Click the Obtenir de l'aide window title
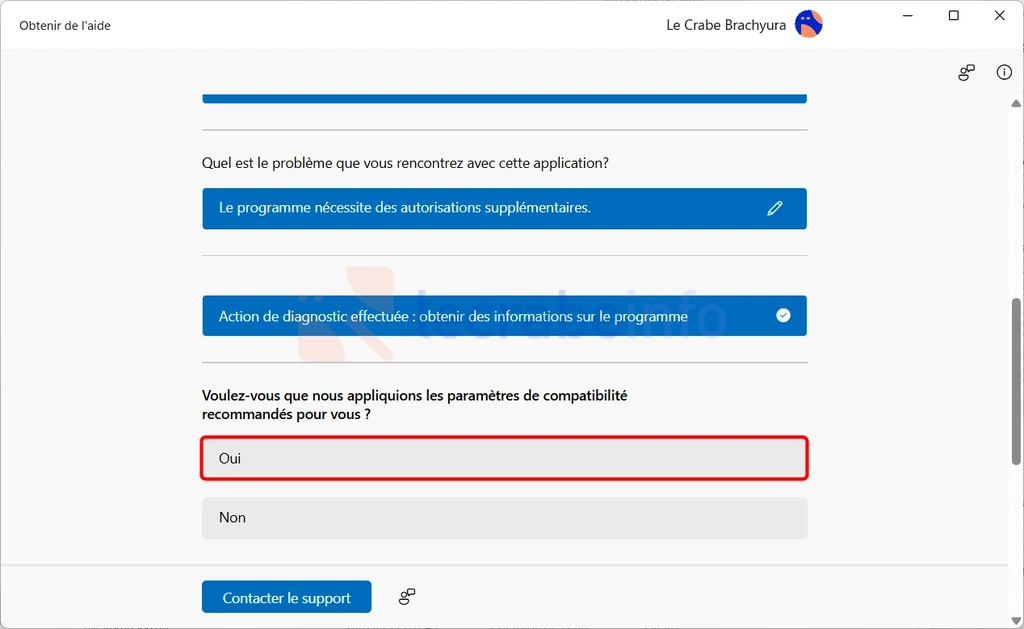The width and height of the screenshot is (1024, 629). point(65,25)
